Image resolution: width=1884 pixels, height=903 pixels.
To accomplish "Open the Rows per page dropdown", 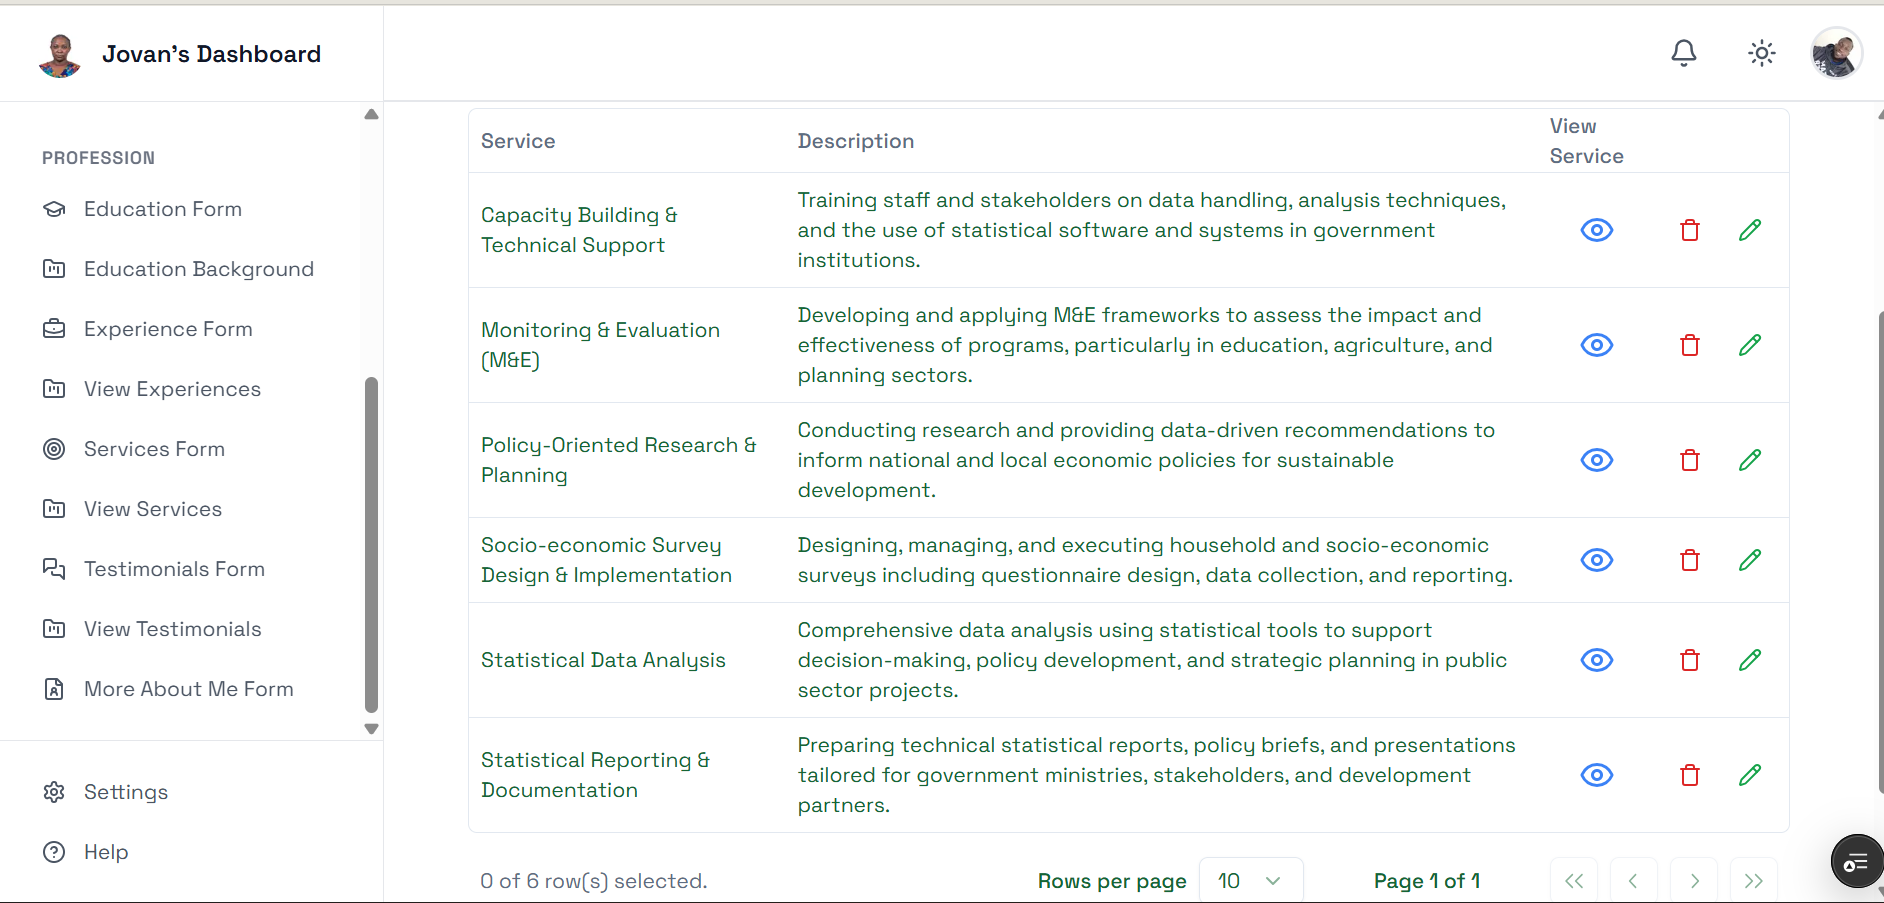I will click(x=1250, y=881).
